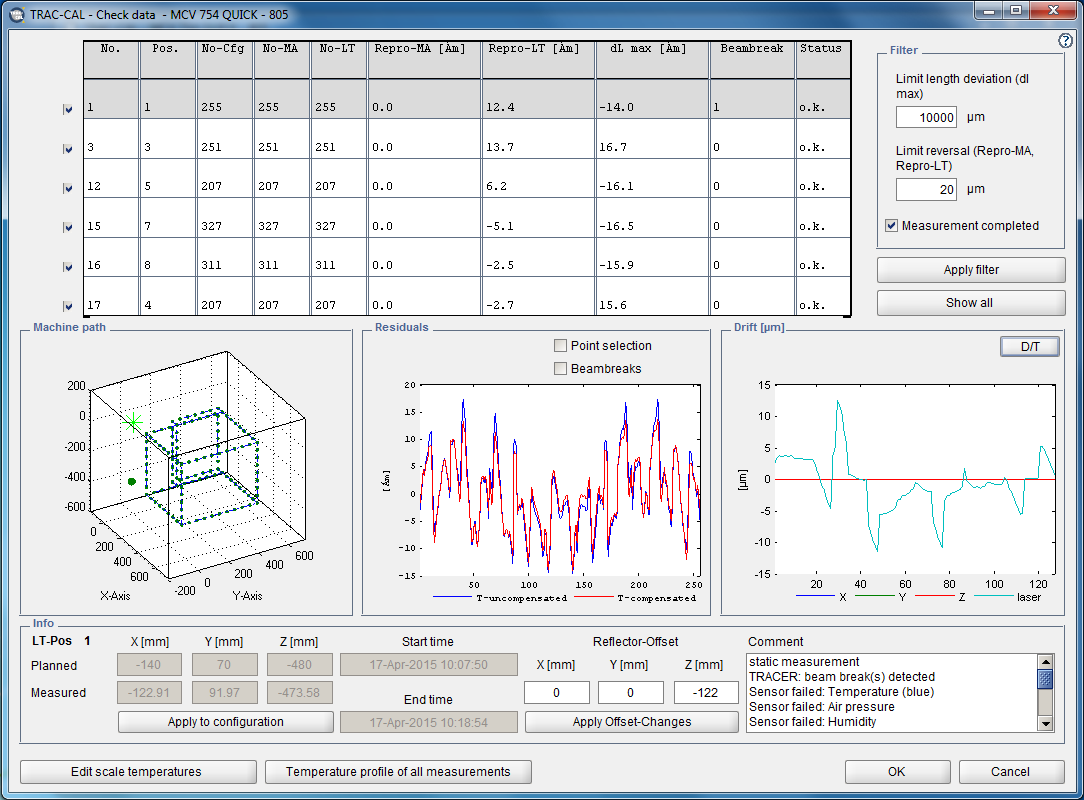Uncheck Measurement completed filter option
The height and width of the screenshot is (800, 1084).
[892, 225]
